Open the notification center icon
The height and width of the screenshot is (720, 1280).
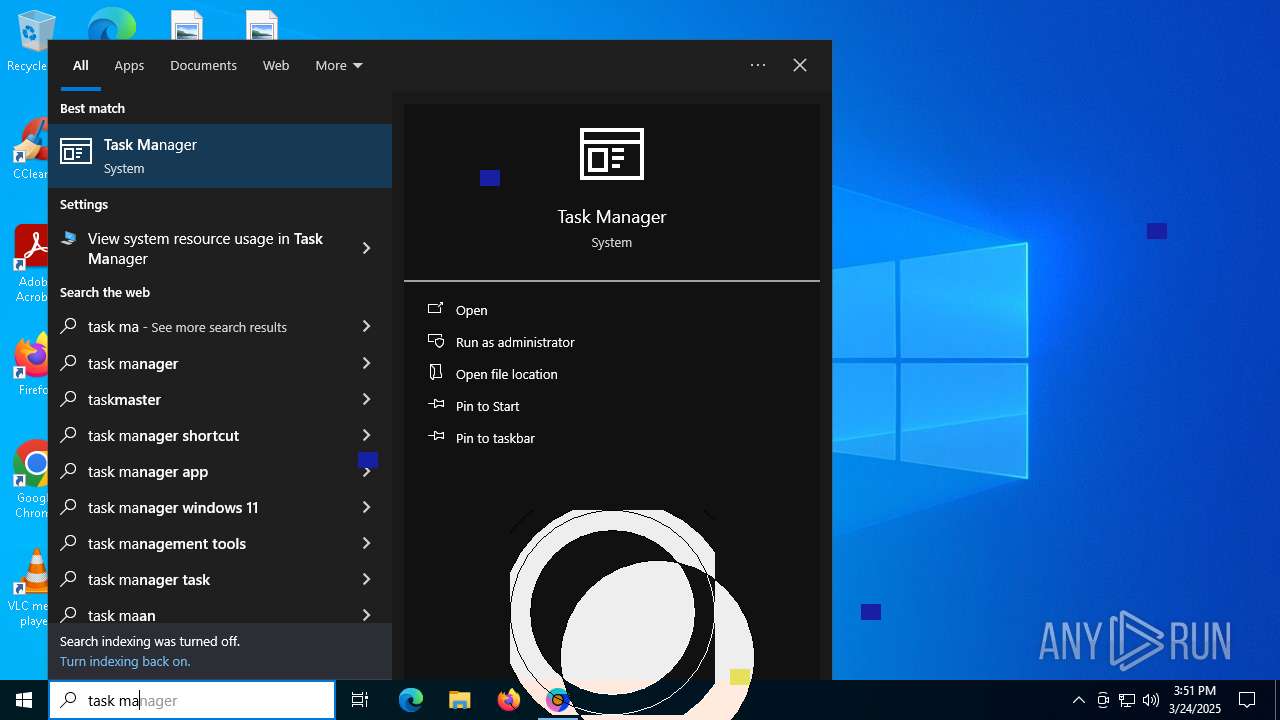click(x=1247, y=700)
